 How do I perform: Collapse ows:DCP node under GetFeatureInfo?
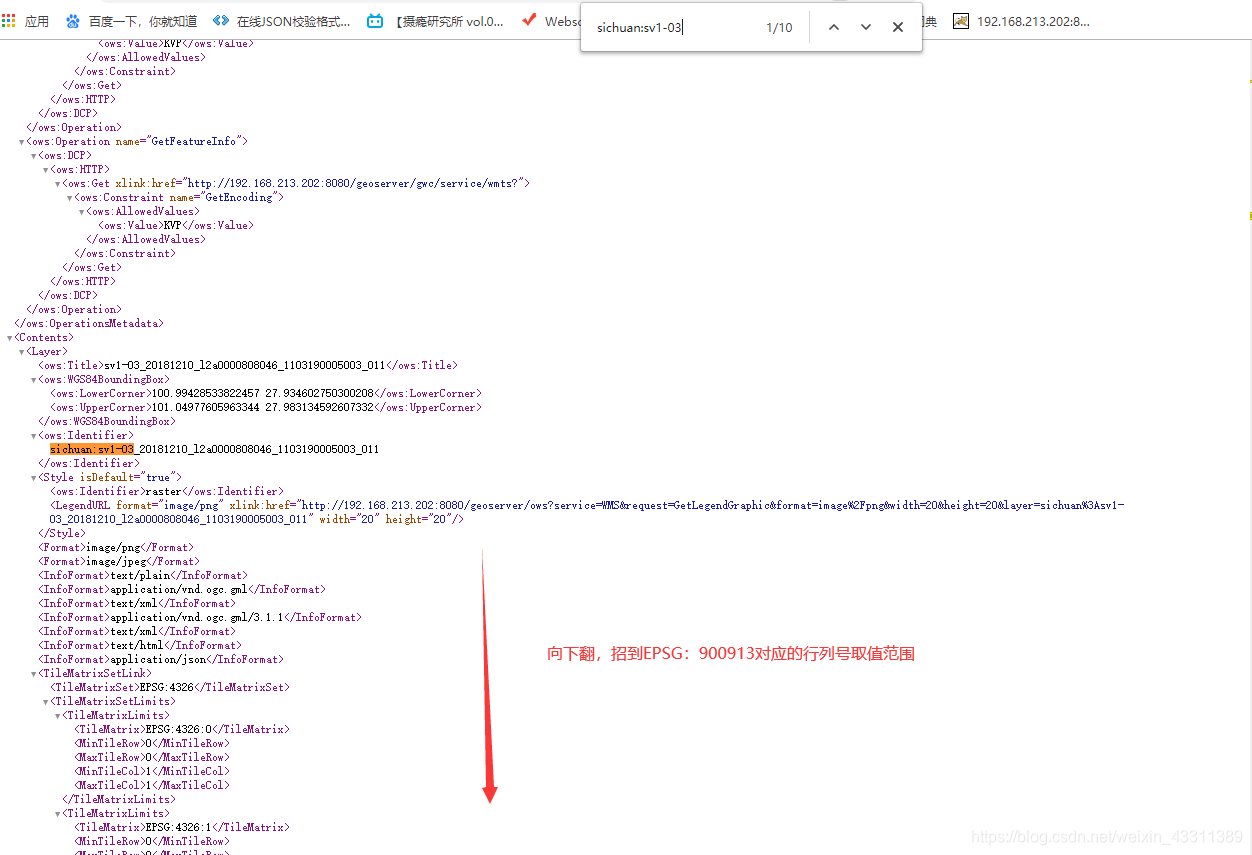click(x=34, y=156)
